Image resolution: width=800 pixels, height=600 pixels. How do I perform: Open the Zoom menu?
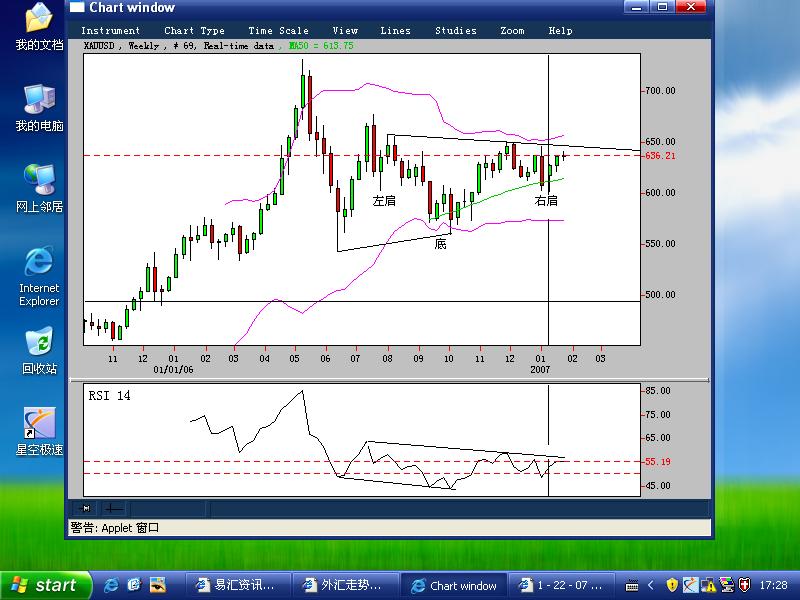[x=512, y=31]
